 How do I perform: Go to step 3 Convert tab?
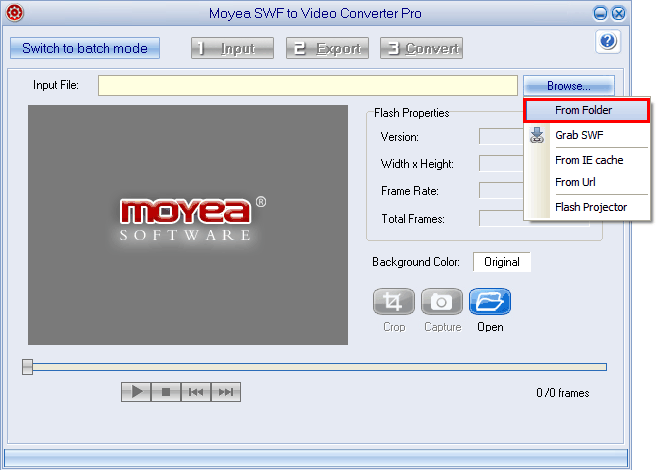(422, 48)
